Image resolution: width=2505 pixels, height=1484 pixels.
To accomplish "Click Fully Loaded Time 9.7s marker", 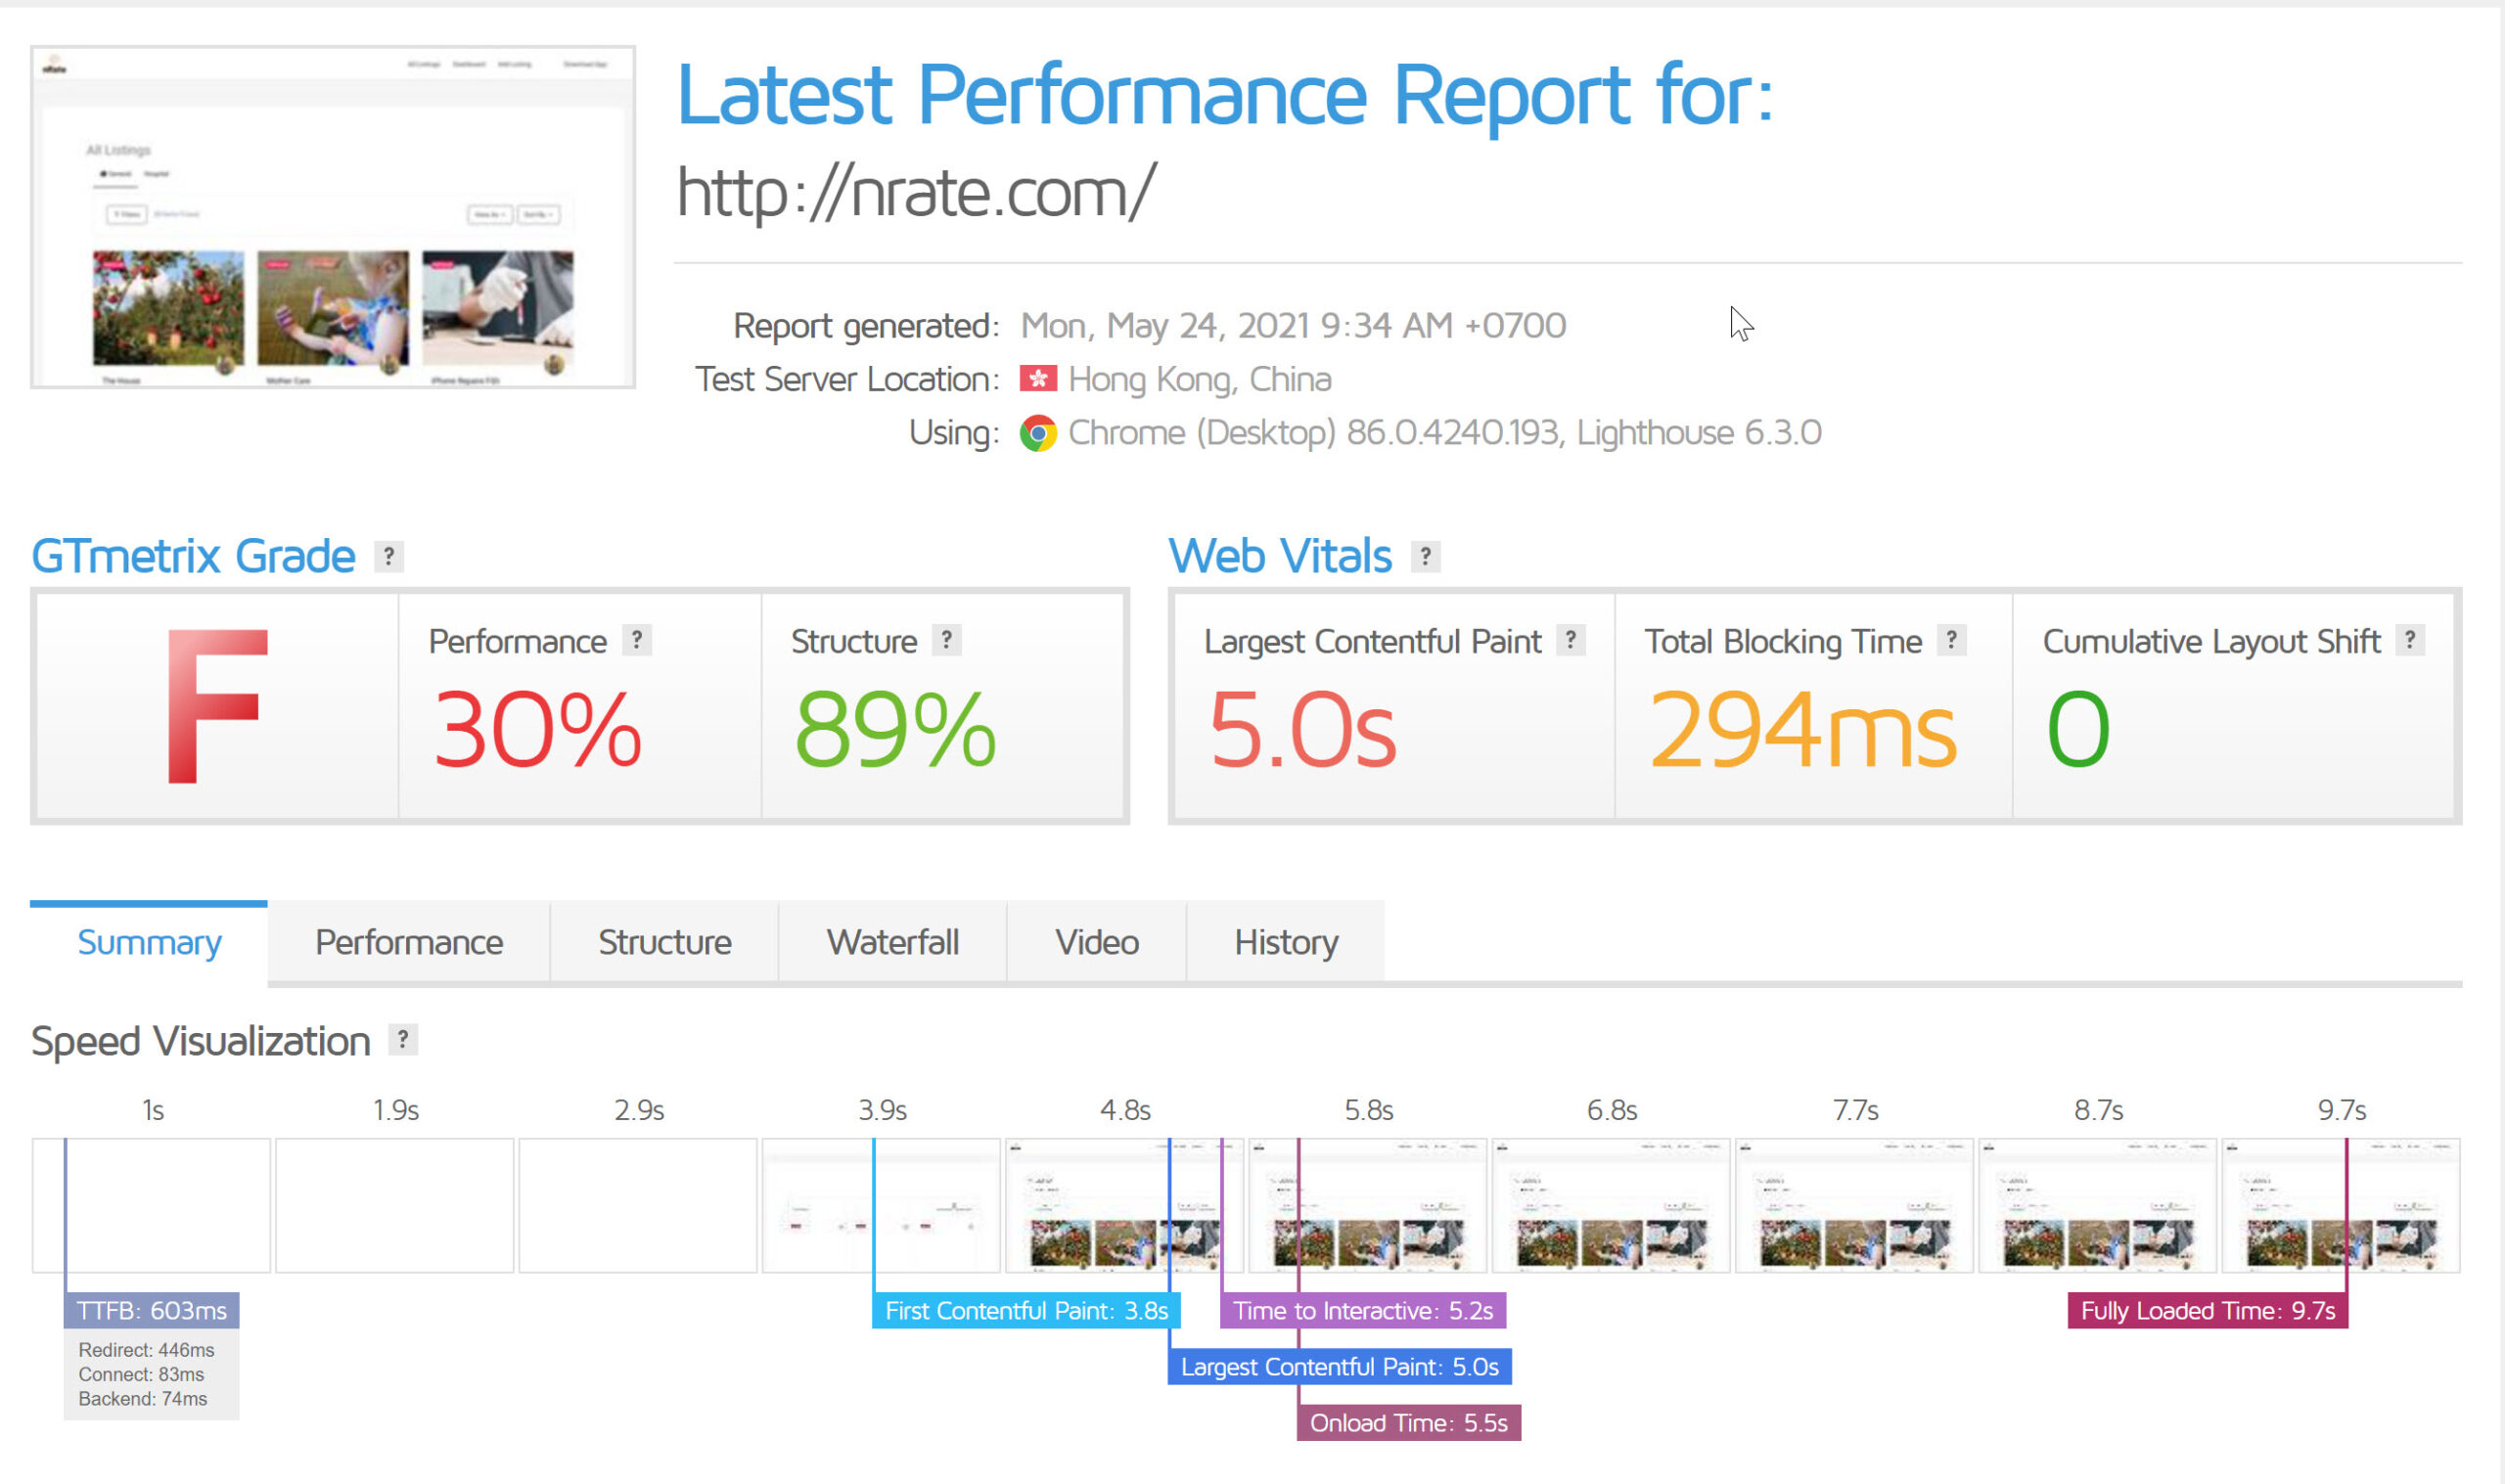I will coord(2207,1310).
